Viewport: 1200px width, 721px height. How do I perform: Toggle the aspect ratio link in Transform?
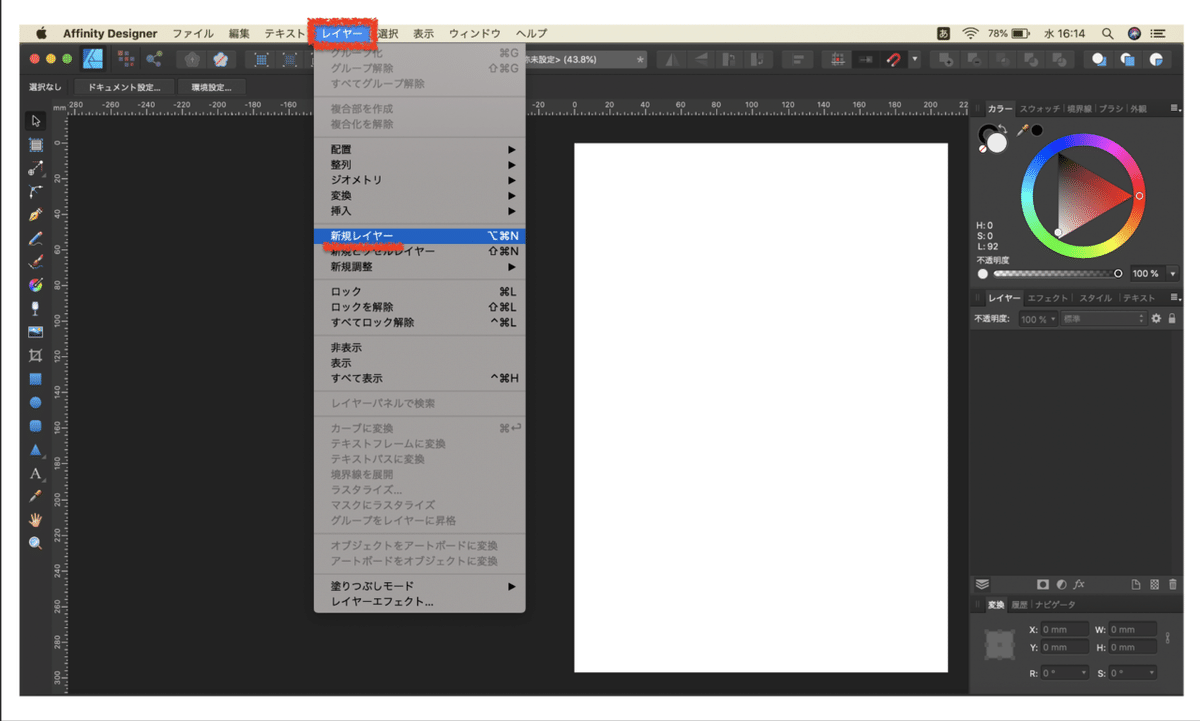click(x=1167, y=637)
